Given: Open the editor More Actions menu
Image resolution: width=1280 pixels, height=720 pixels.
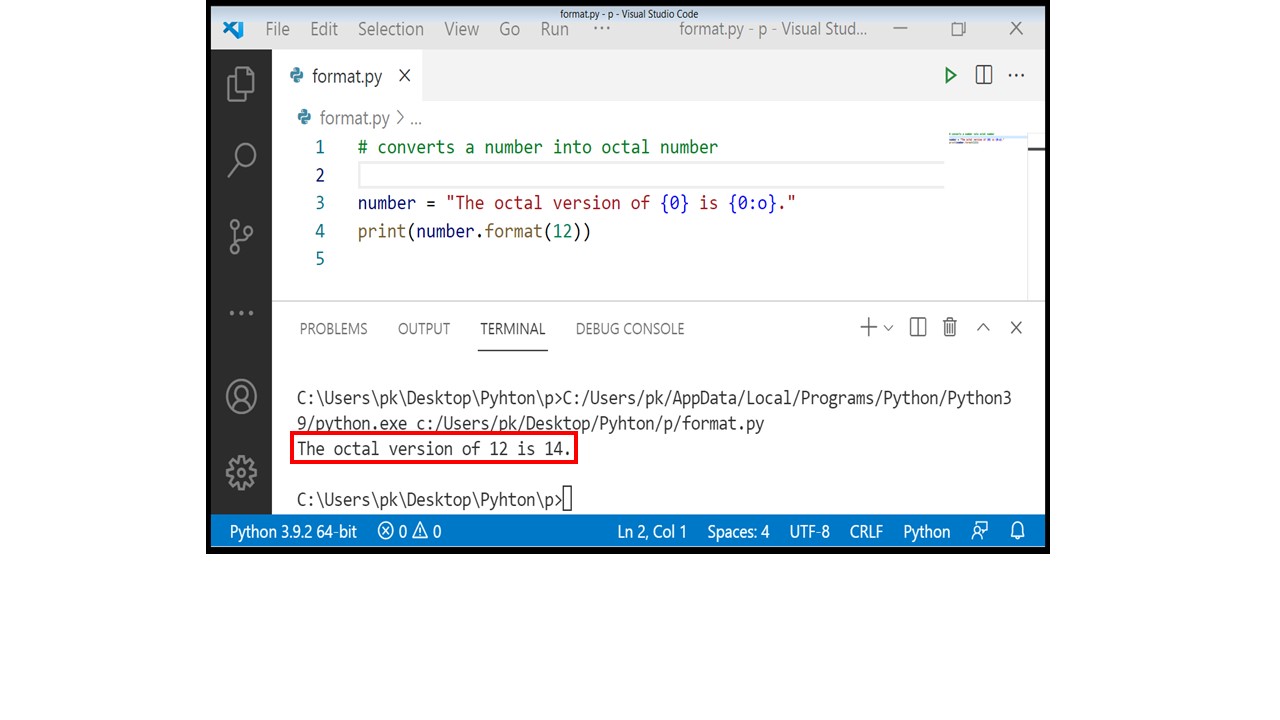Looking at the screenshot, I should [x=1016, y=75].
